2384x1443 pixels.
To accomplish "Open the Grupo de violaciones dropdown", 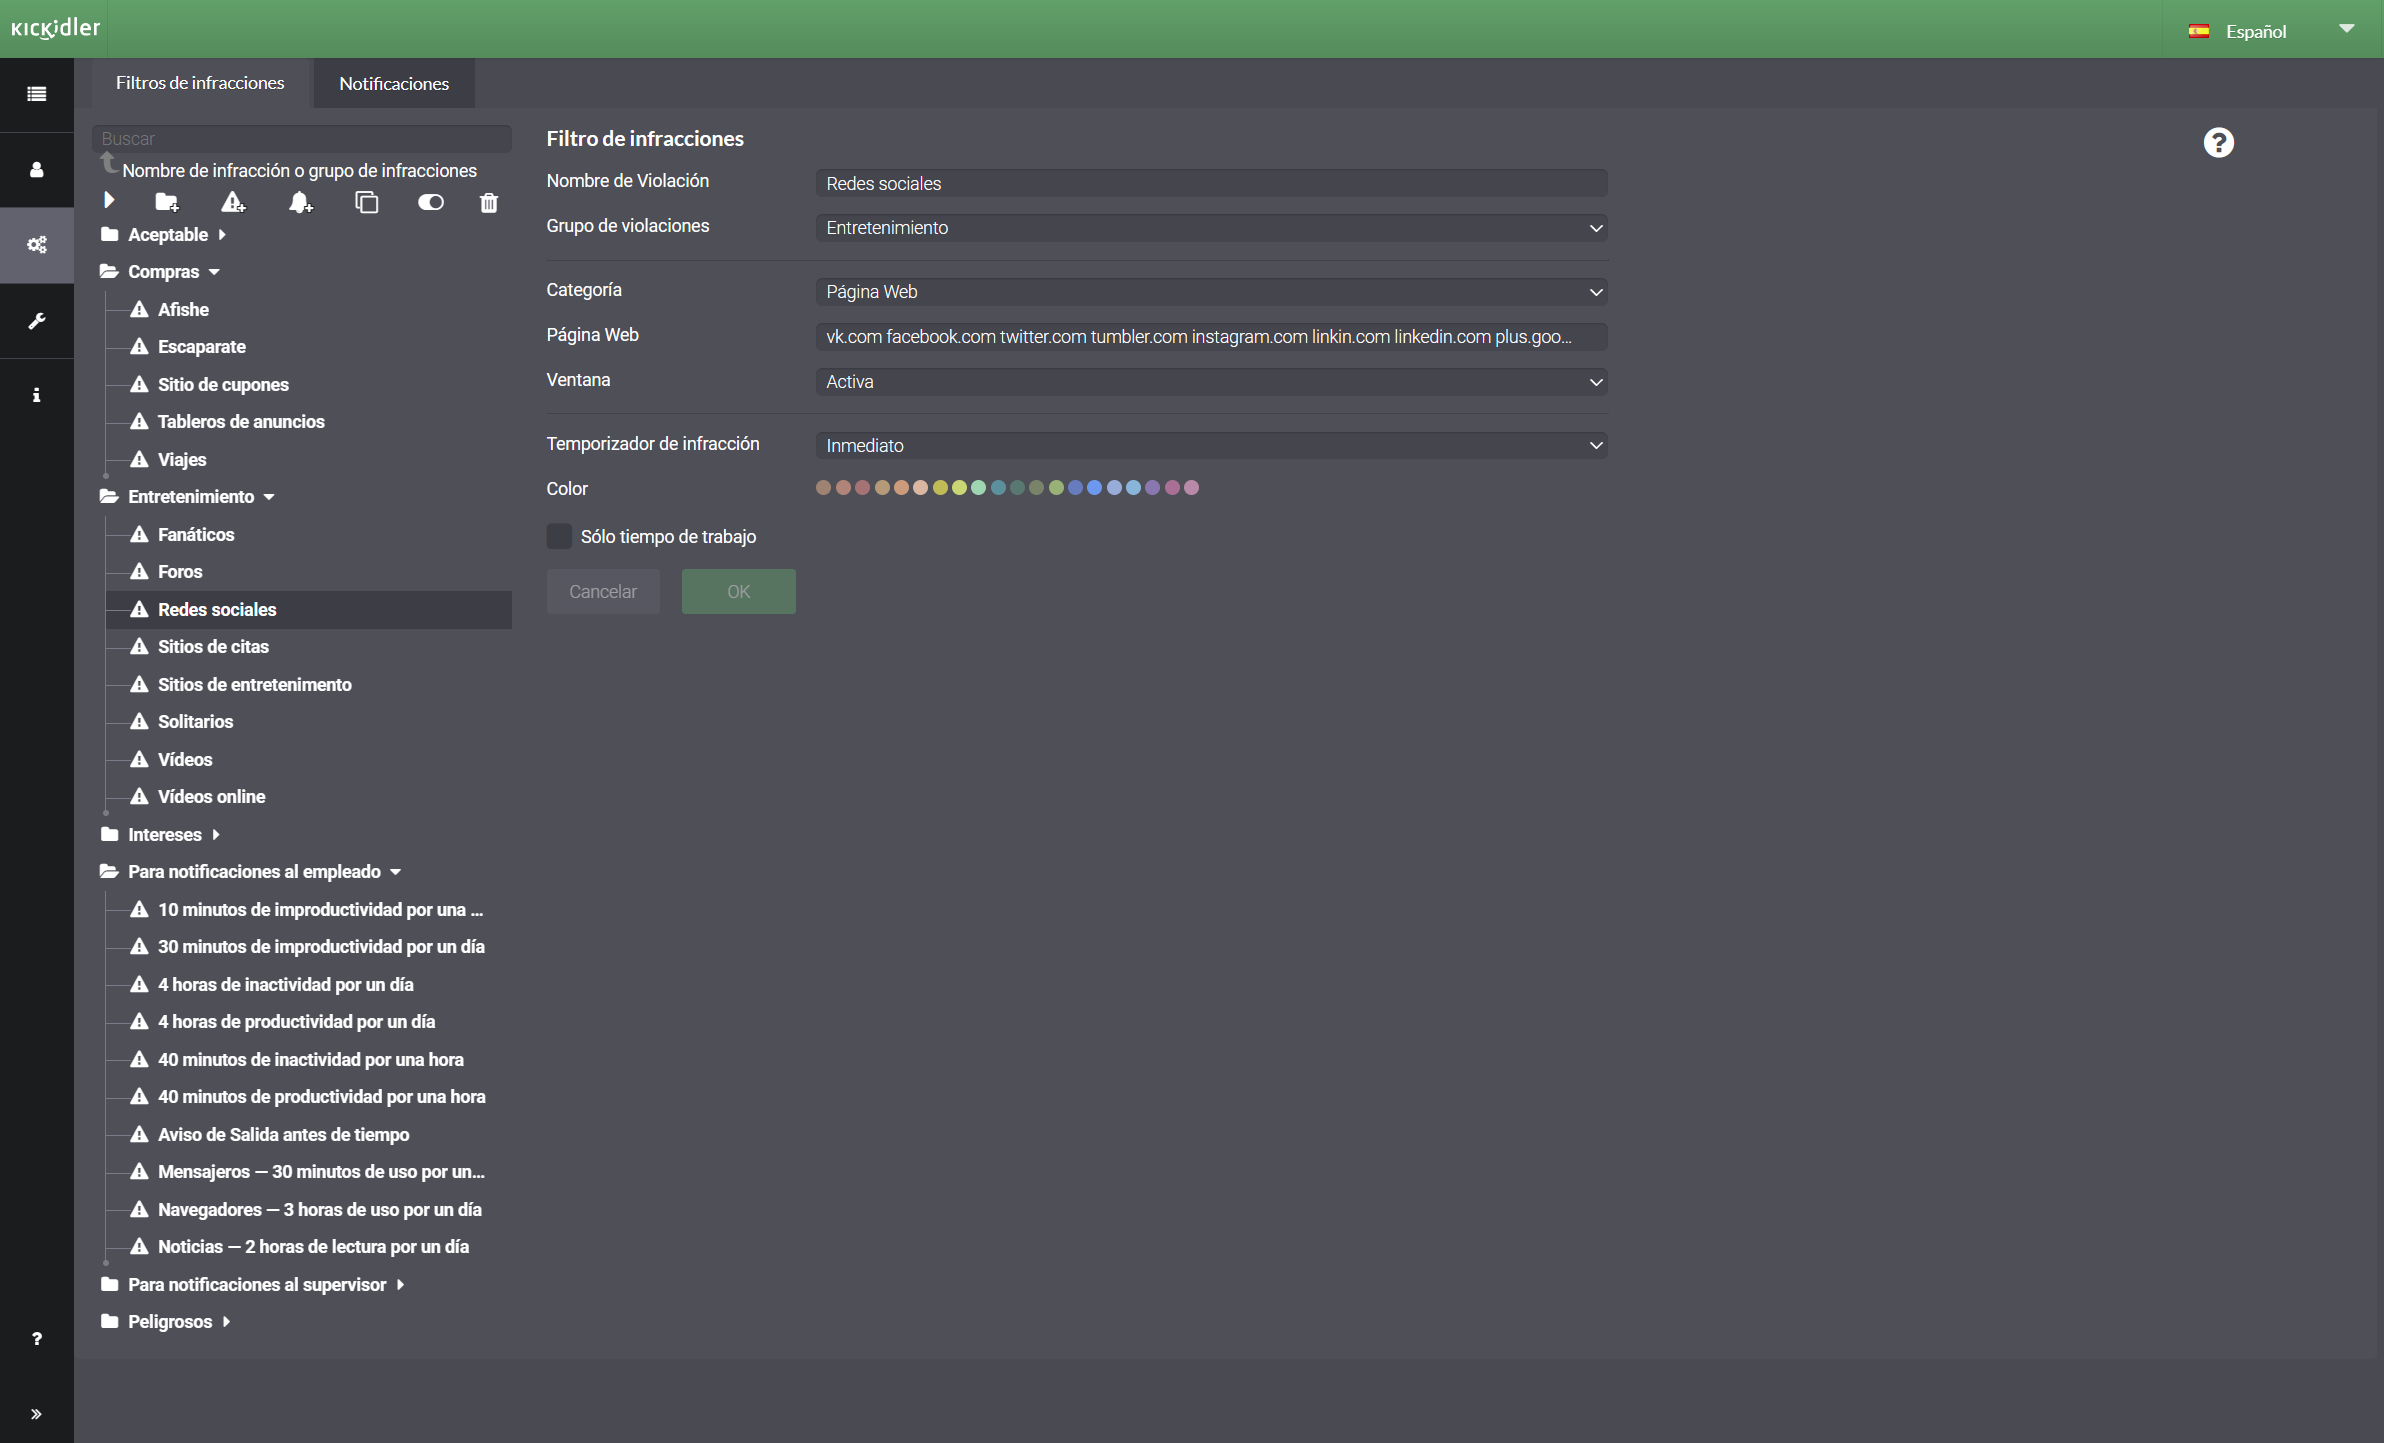I will point(1211,228).
